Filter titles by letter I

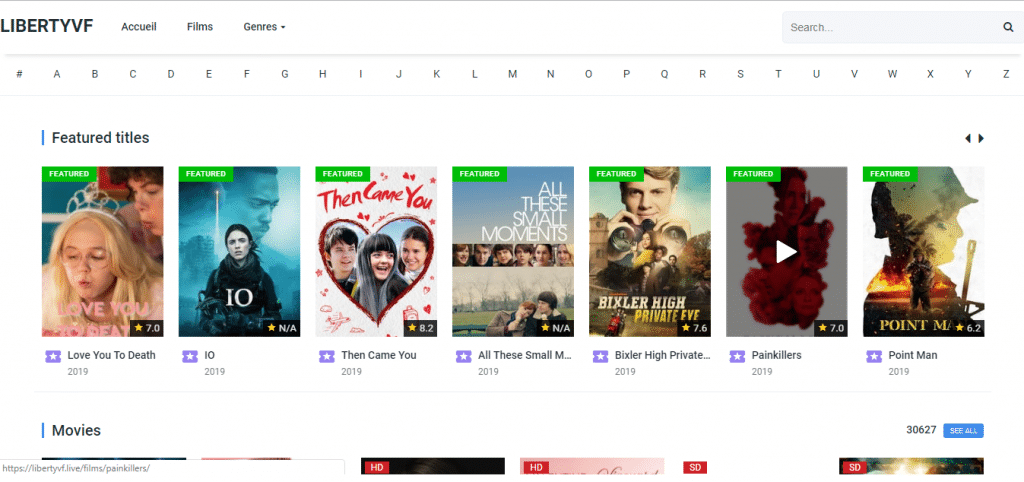(360, 74)
